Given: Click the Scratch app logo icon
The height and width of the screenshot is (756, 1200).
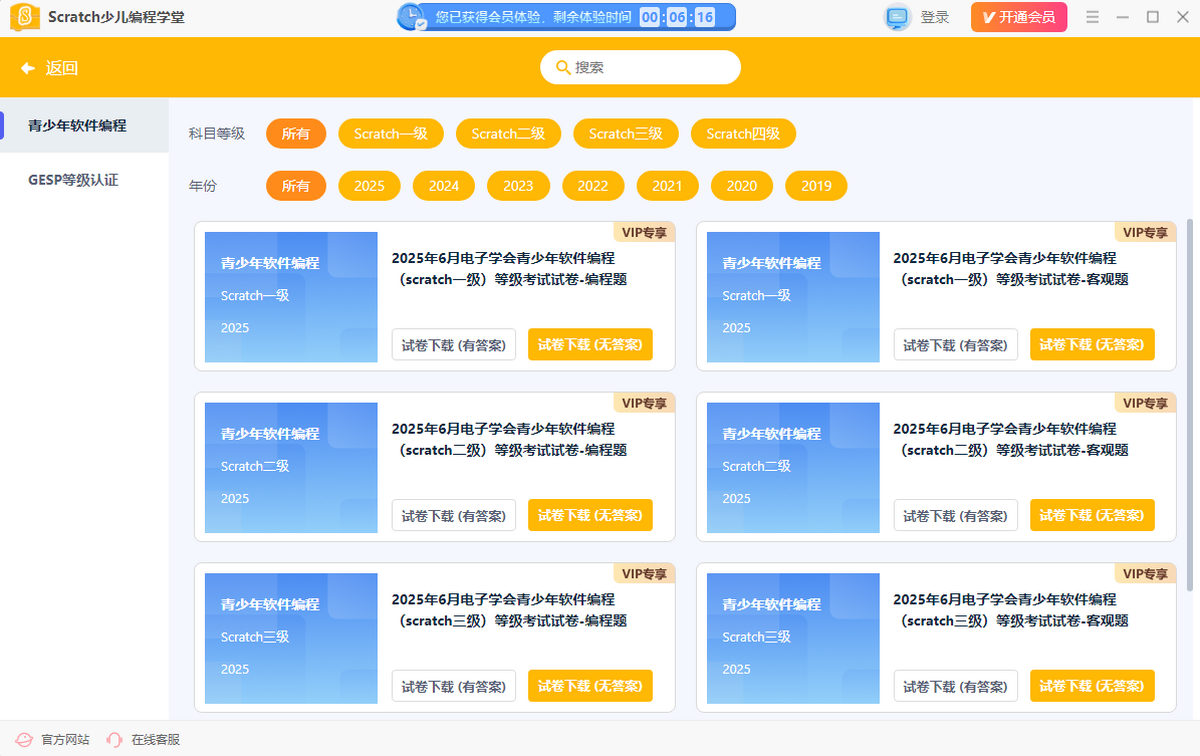Looking at the screenshot, I should coord(24,17).
